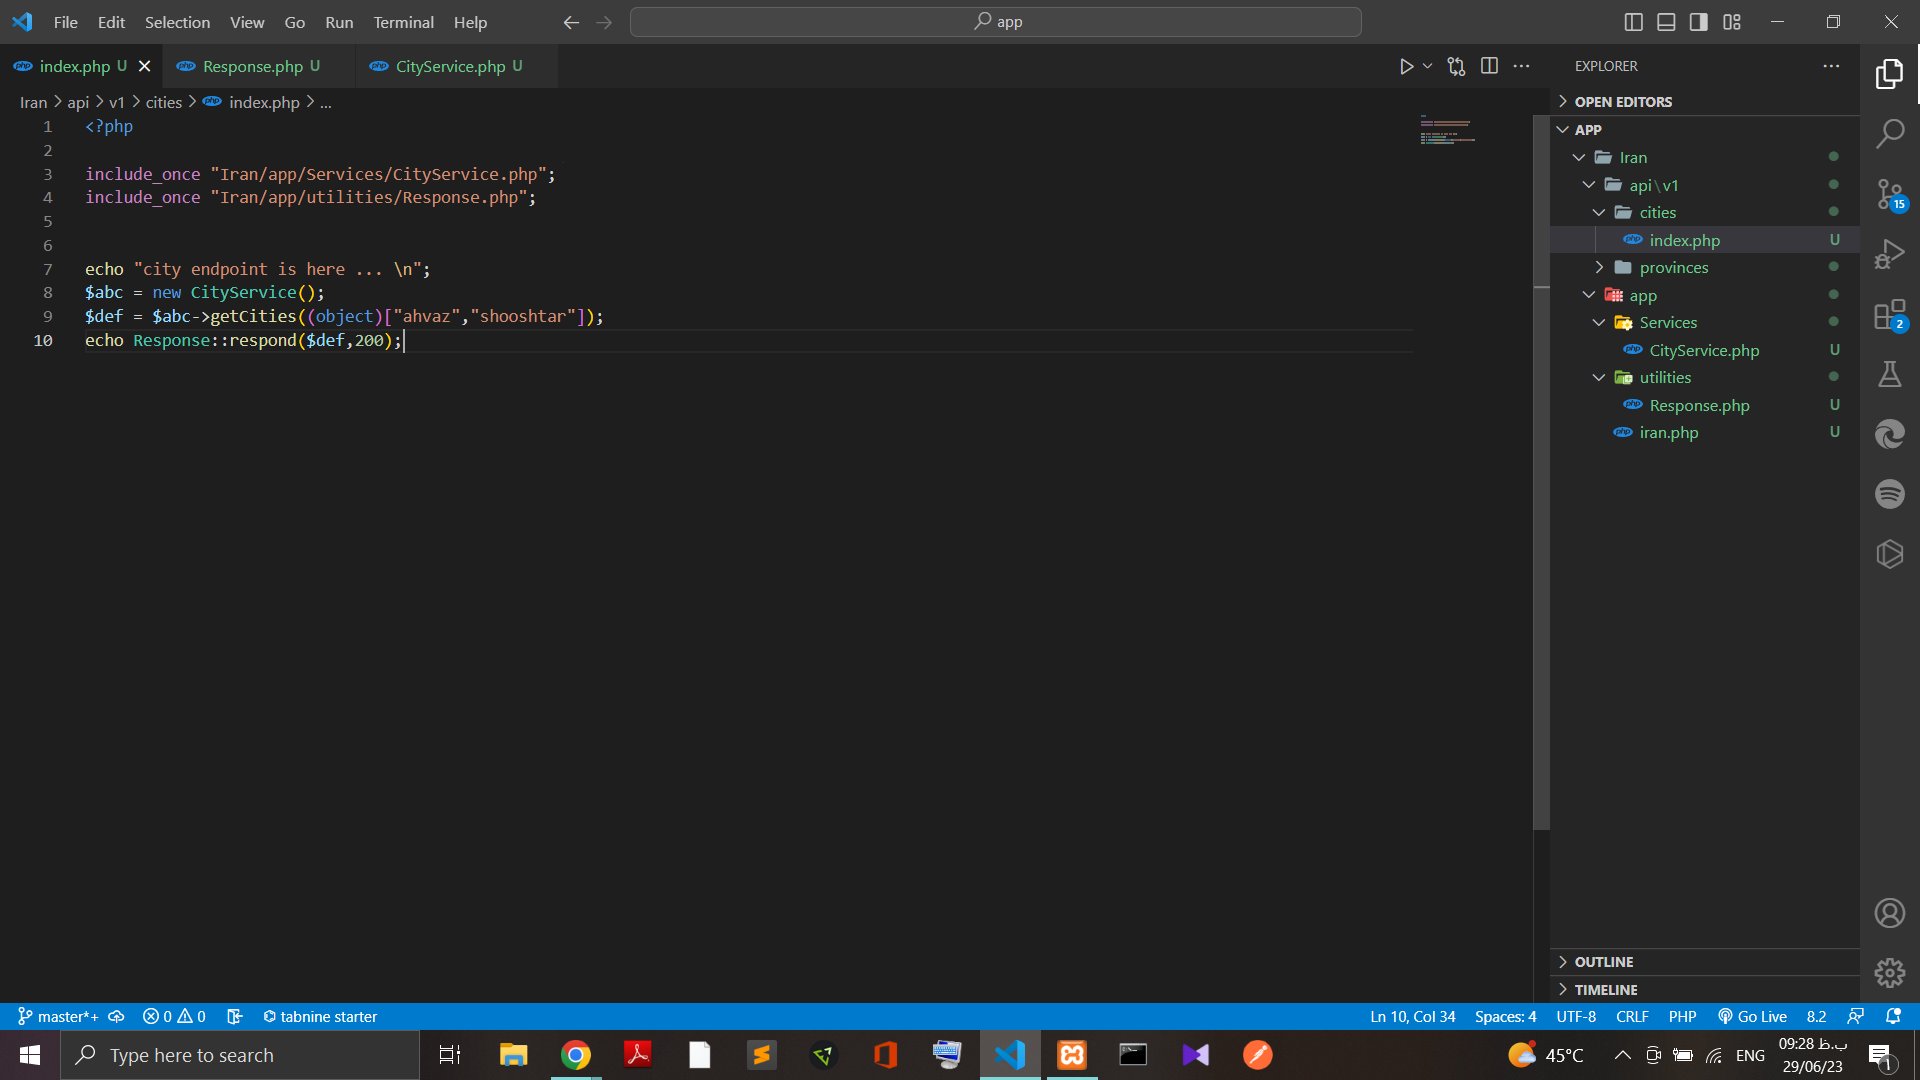Open Chrome from the taskbar
1920x1080 pixels.
click(575, 1055)
